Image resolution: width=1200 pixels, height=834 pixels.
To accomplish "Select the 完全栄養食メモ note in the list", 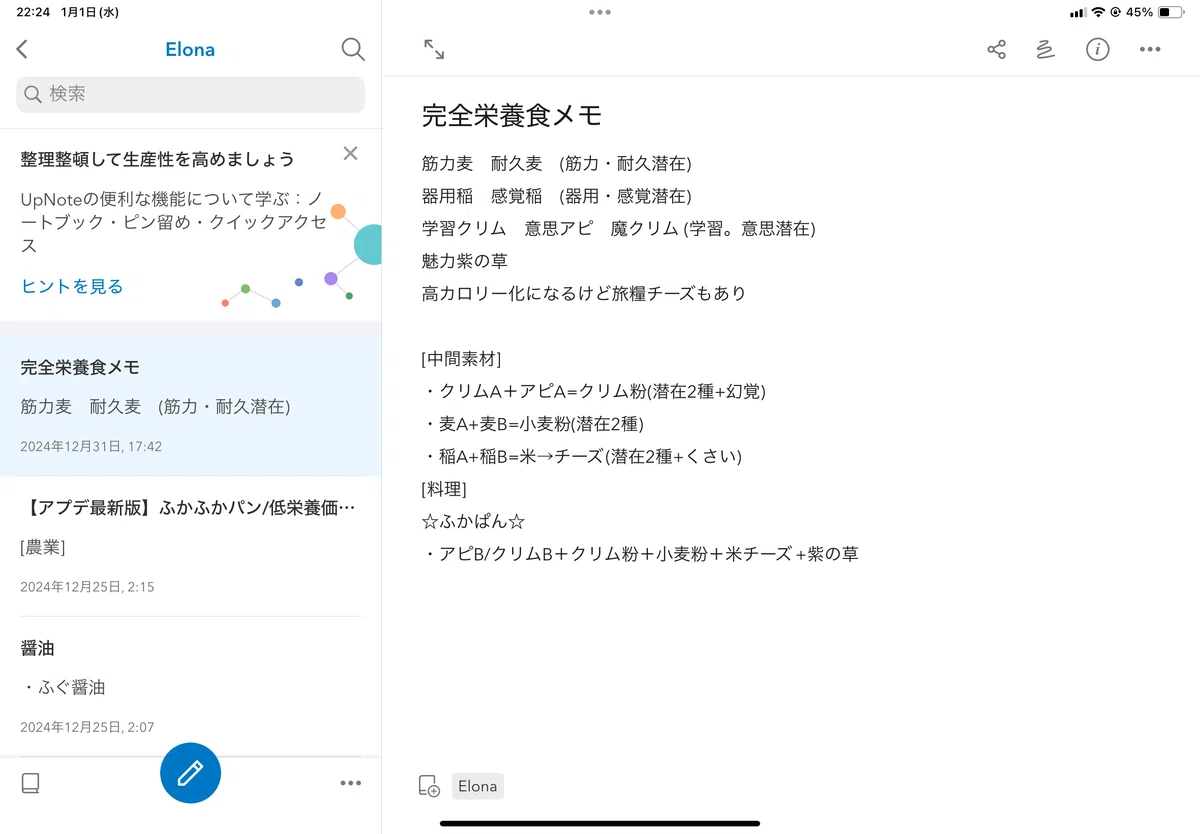I will [x=190, y=406].
